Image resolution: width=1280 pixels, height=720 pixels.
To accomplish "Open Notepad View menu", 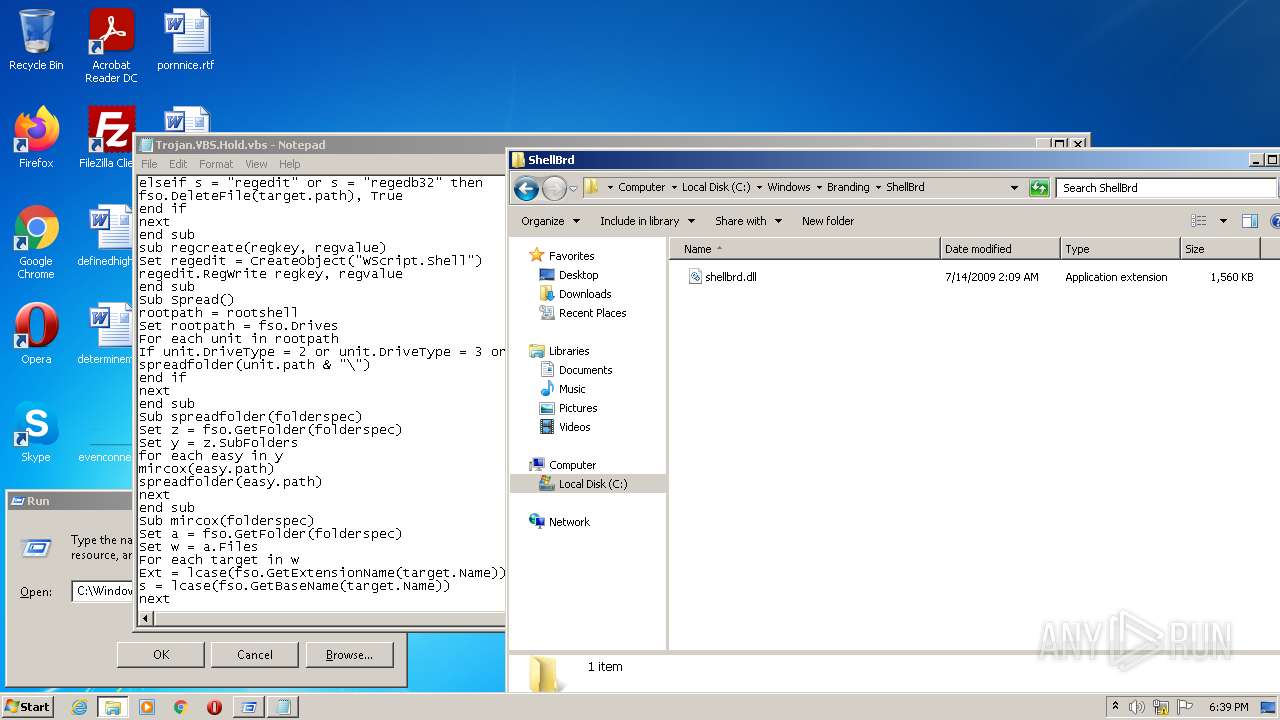I will (x=256, y=164).
